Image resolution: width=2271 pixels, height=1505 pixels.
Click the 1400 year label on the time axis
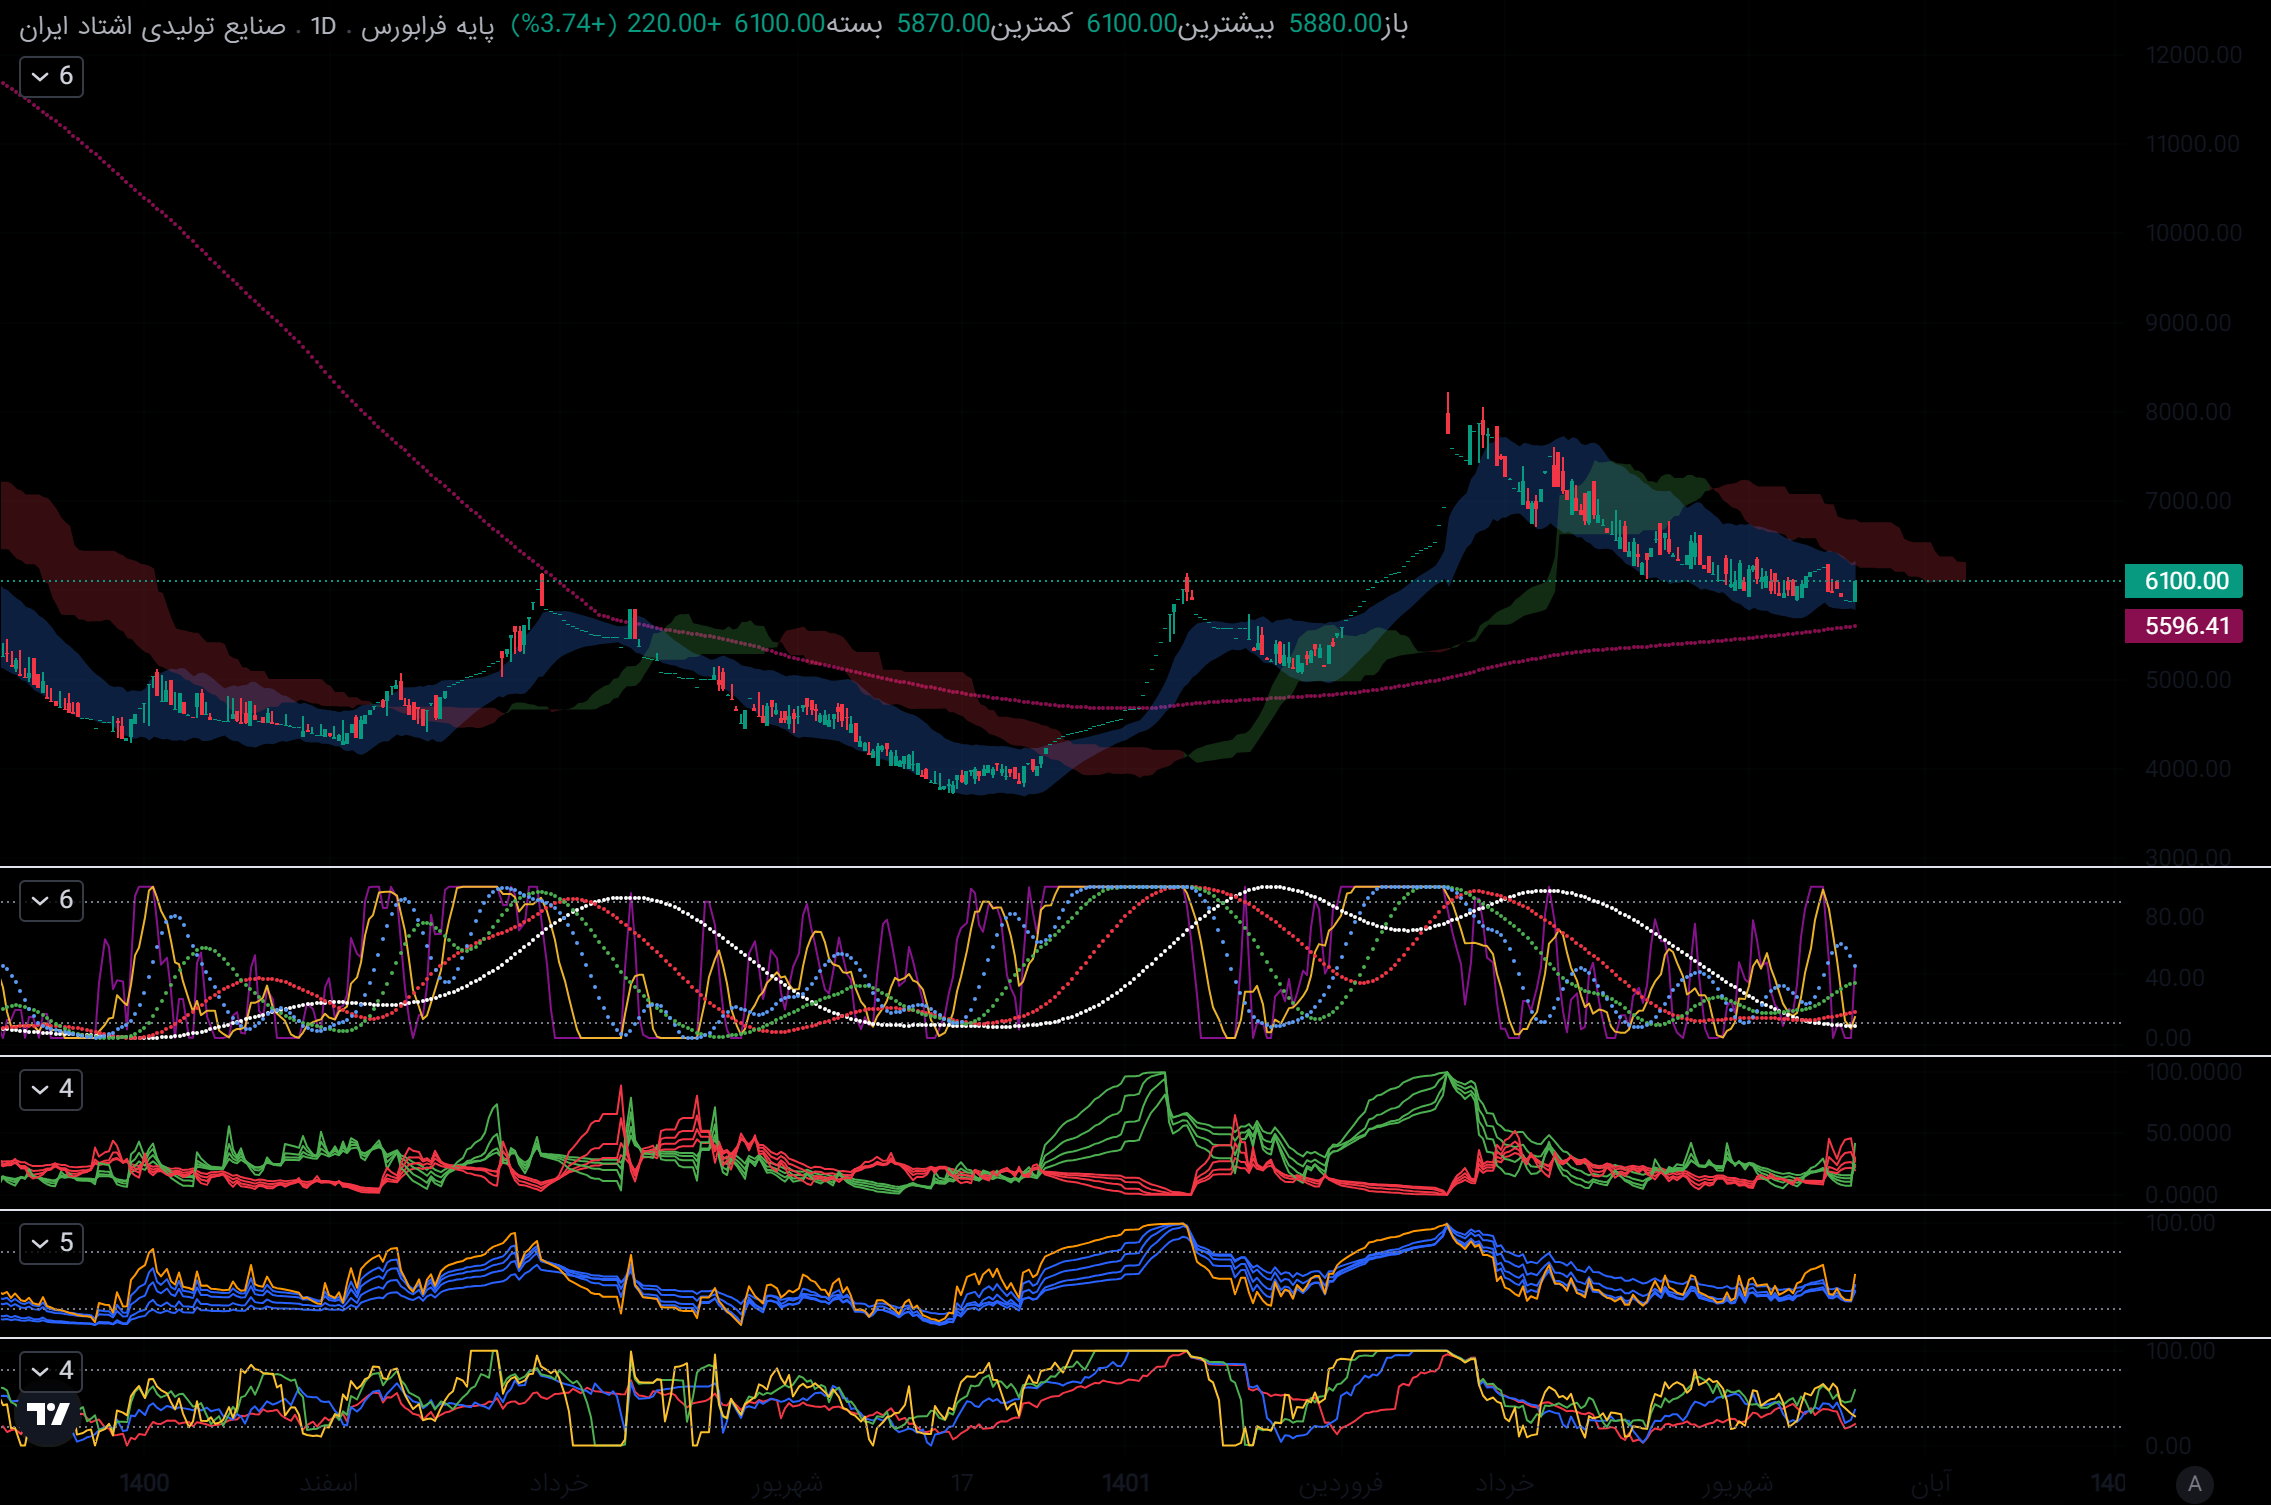[x=144, y=1483]
